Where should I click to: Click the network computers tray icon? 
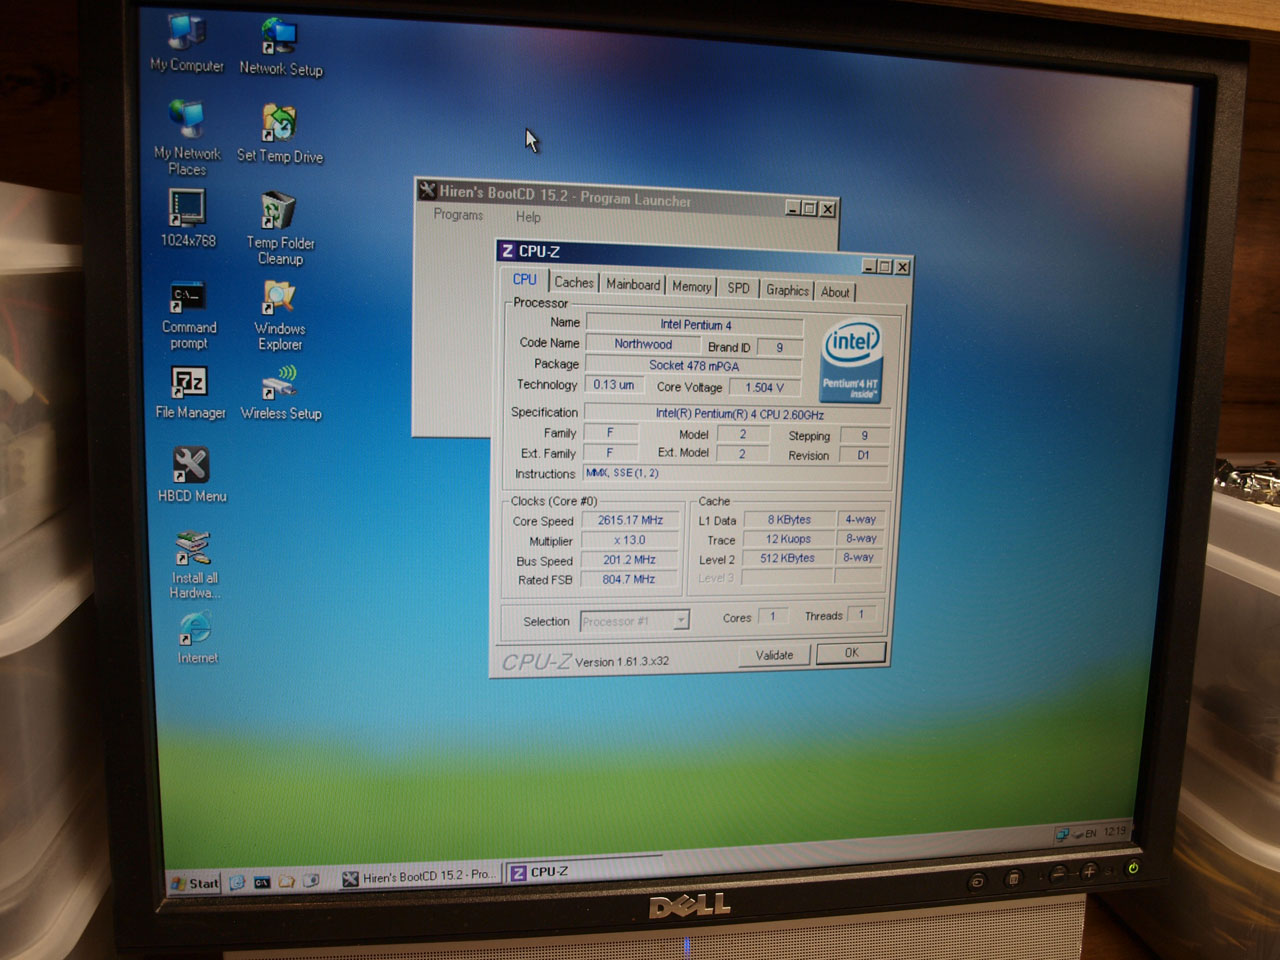tap(1062, 834)
